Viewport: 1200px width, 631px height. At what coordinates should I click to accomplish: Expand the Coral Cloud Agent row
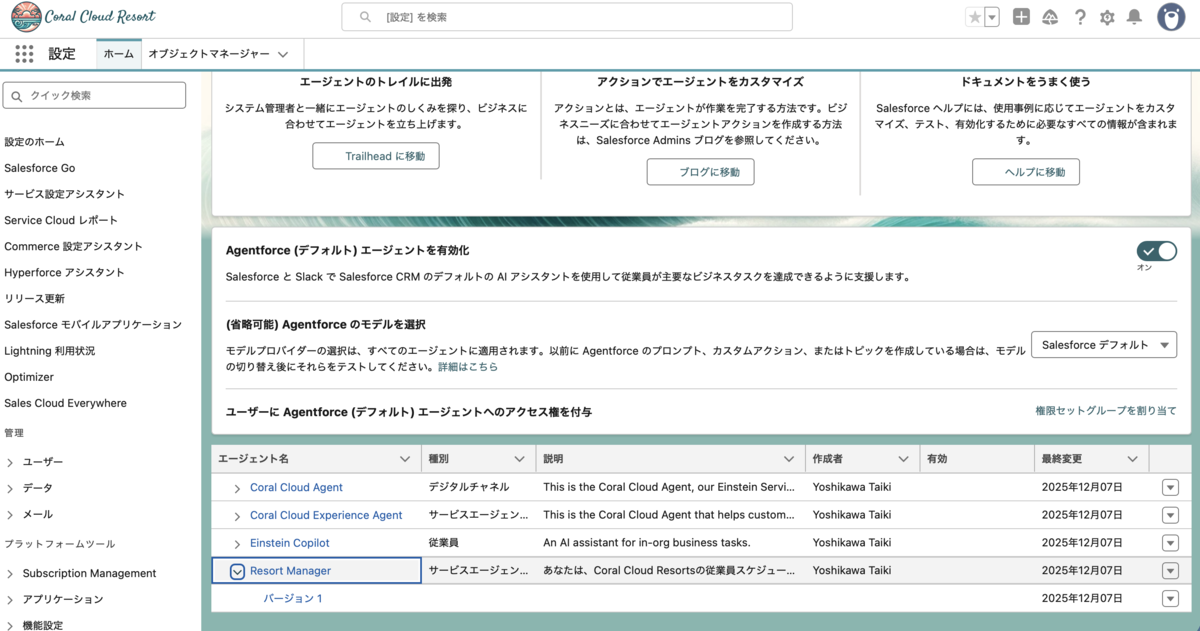click(x=237, y=488)
